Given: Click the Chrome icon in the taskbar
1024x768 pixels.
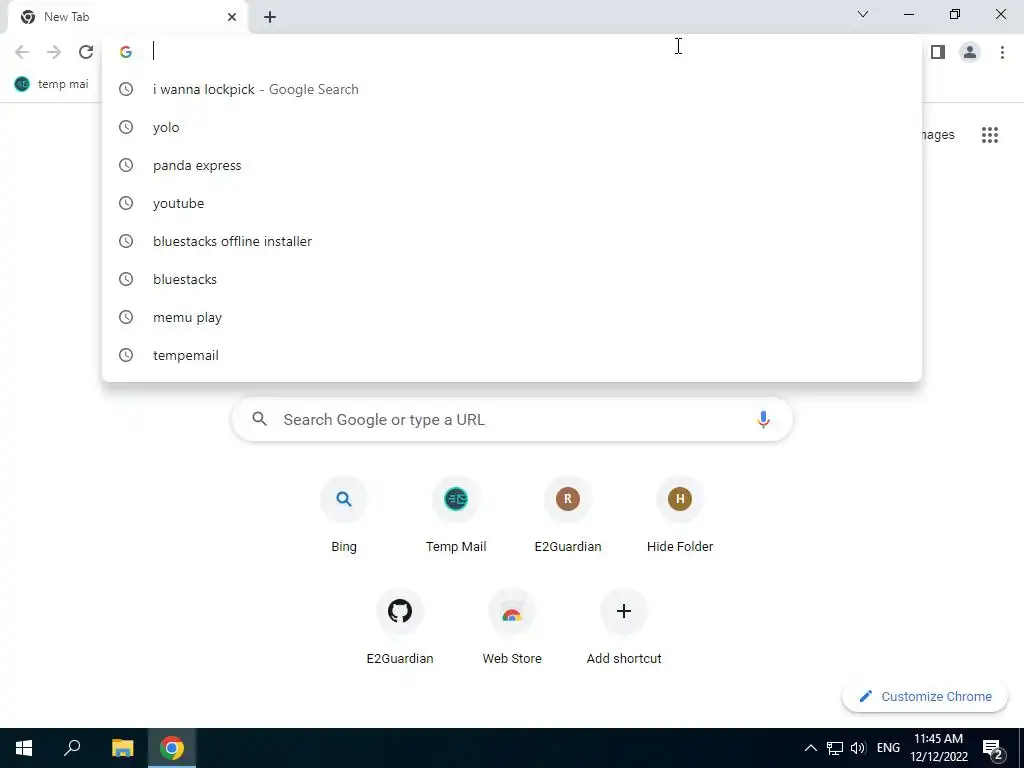Looking at the screenshot, I should click(x=172, y=748).
